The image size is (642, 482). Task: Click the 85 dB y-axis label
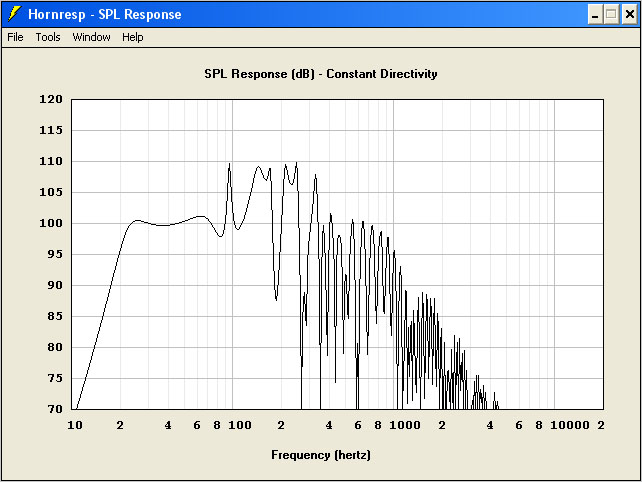tap(55, 316)
